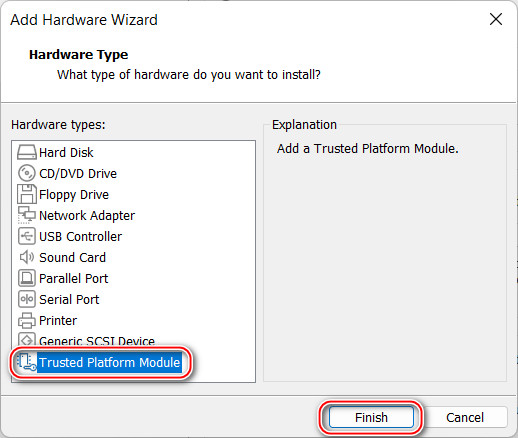Pick the Floppy Drive diskette icon
This screenshot has width=518, height=438.
[27, 194]
